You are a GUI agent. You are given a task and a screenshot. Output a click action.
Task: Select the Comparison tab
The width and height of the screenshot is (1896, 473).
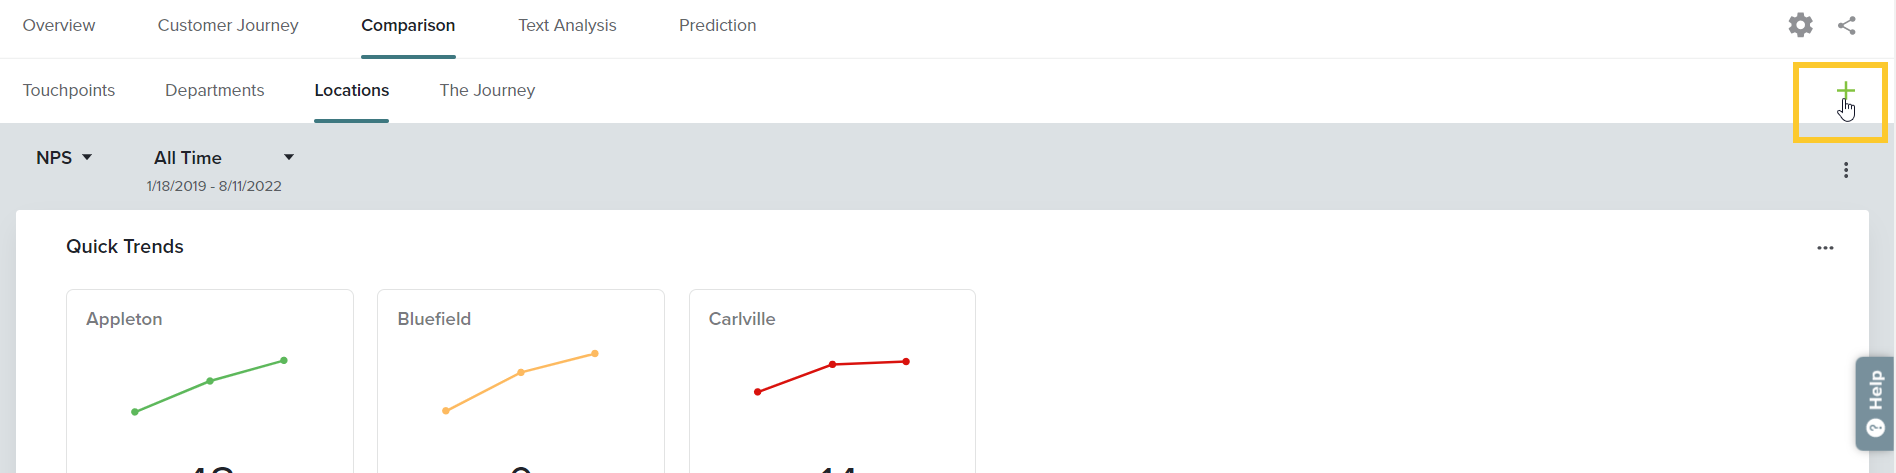[408, 26]
